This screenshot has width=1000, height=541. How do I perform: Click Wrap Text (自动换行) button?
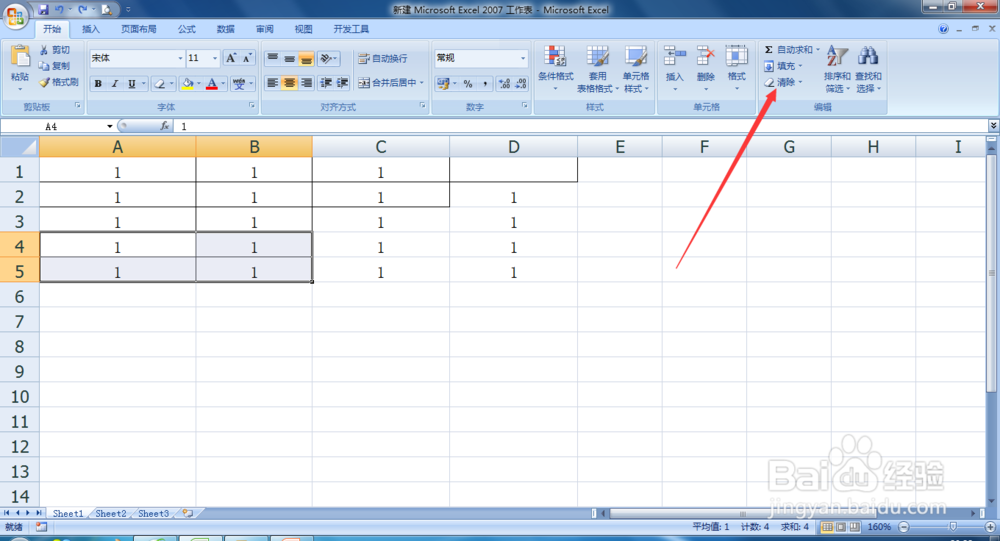click(383, 59)
